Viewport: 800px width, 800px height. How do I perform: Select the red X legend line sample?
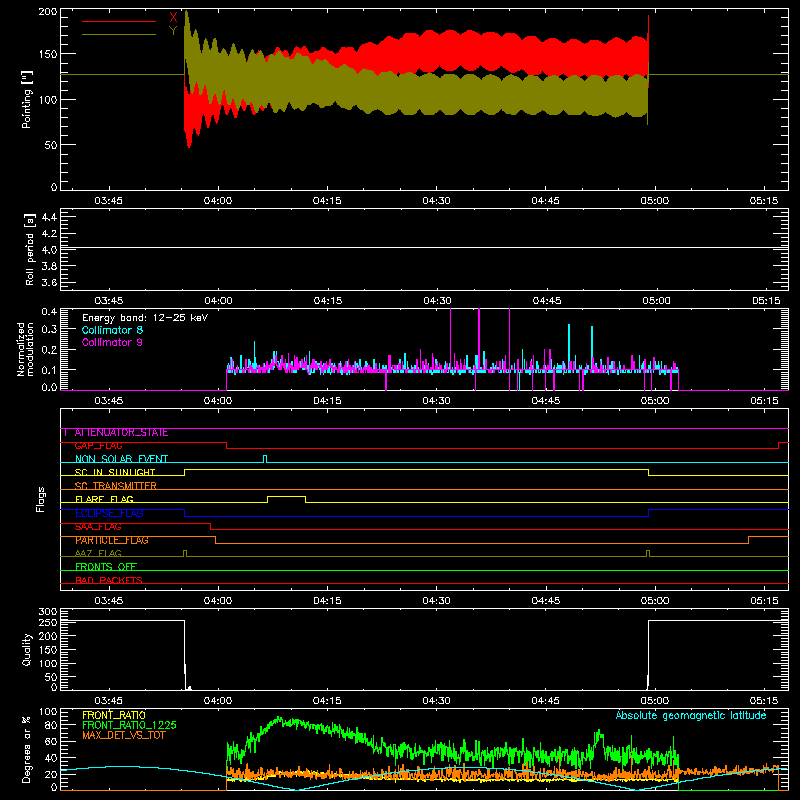(x=119, y=21)
